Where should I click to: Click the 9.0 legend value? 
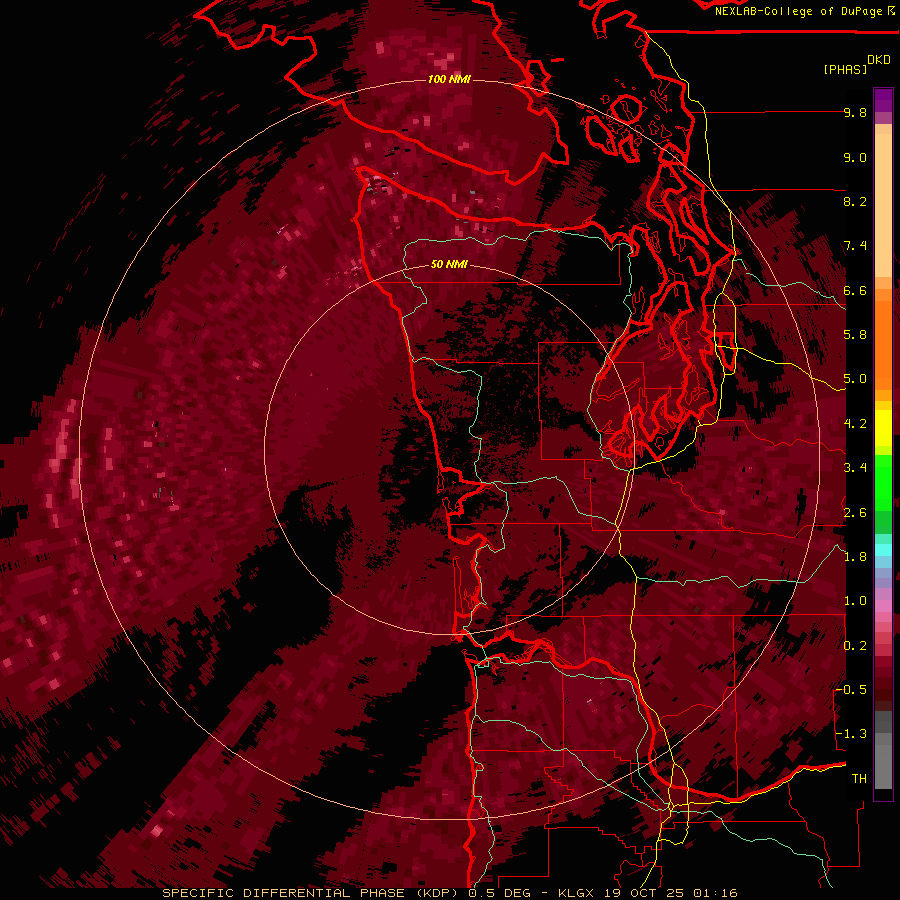[x=855, y=158]
